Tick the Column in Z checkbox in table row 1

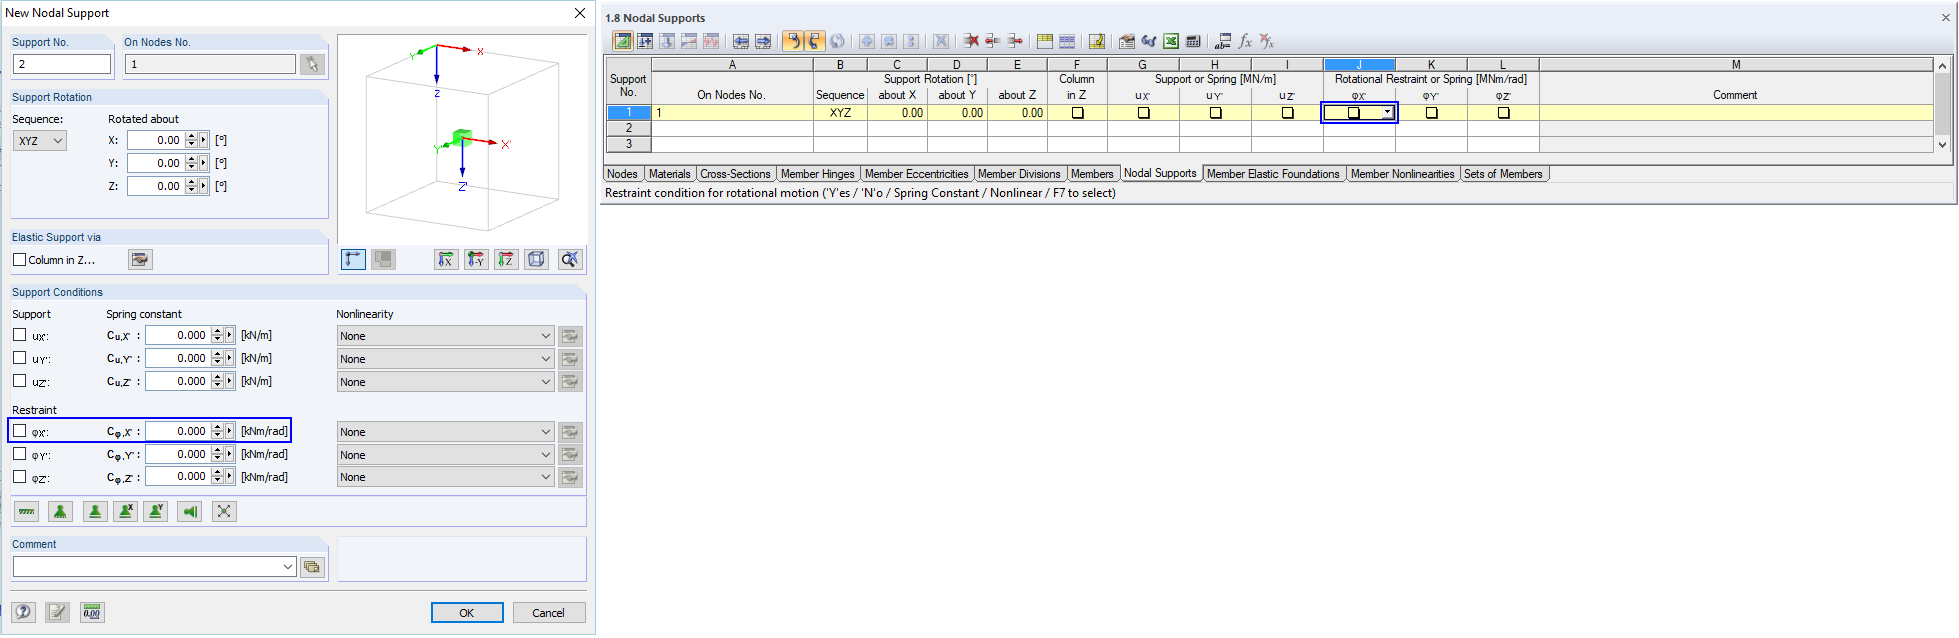pyautogui.click(x=1077, y=113)
